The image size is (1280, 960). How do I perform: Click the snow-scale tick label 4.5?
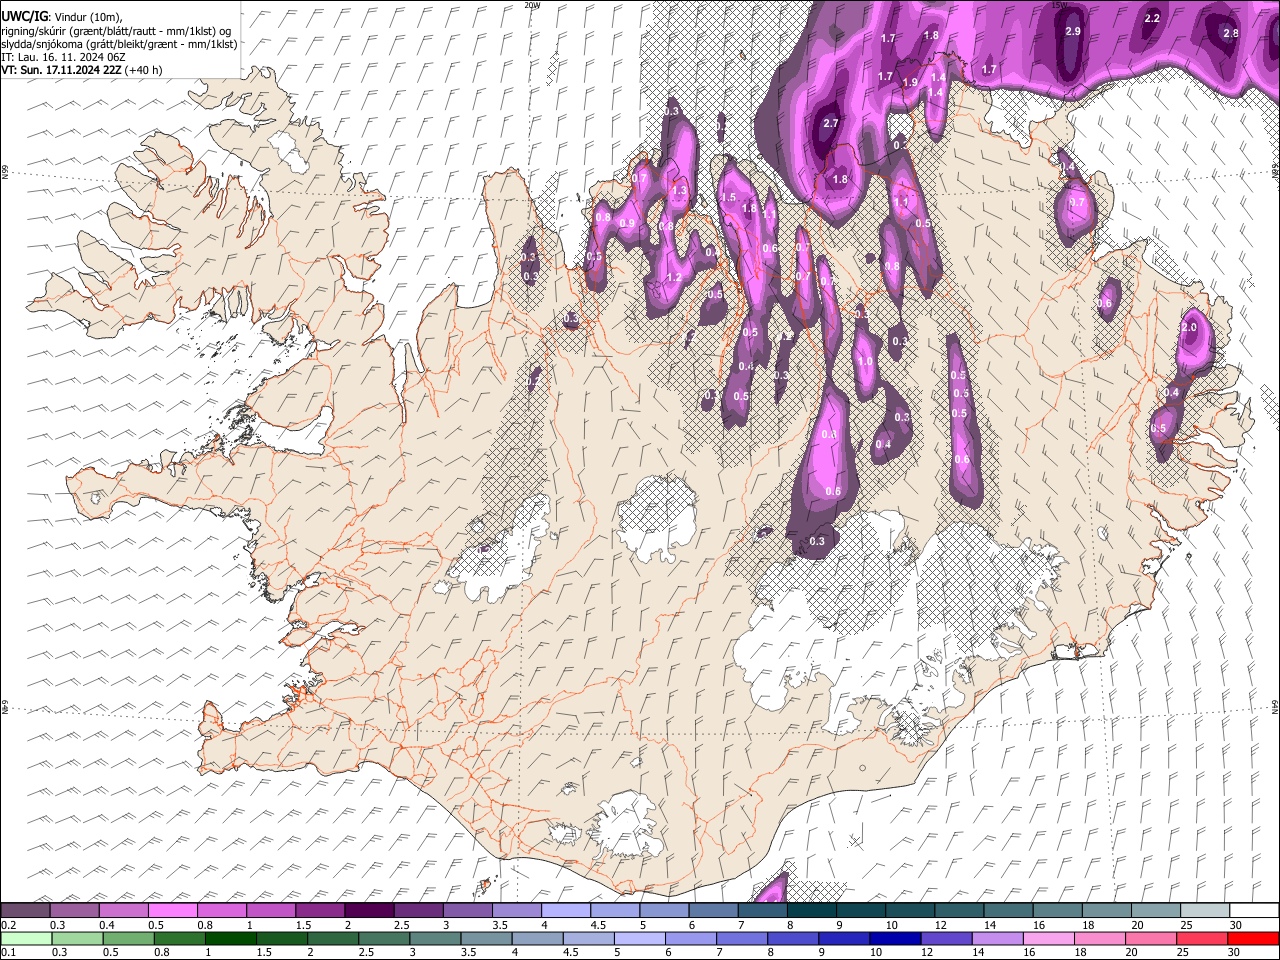coord(598,925)
